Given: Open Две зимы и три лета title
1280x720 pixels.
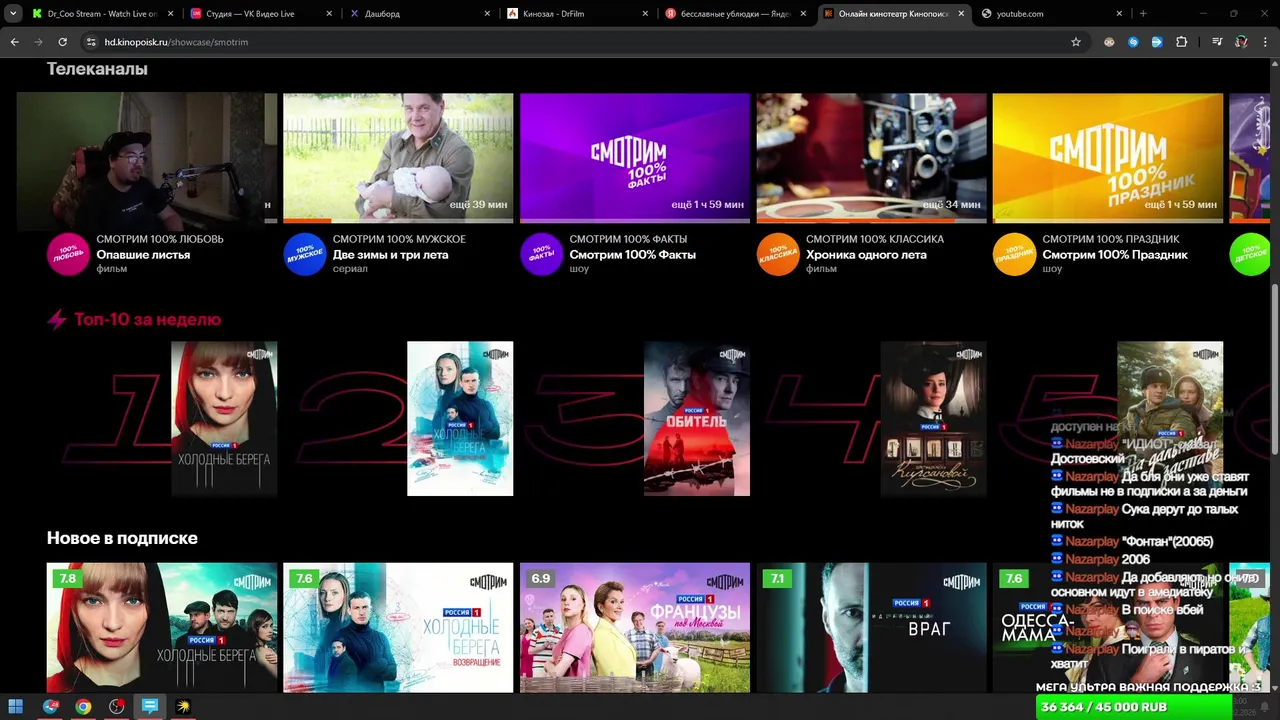Looking at the screenshot, I should click(x=391, y=255).
